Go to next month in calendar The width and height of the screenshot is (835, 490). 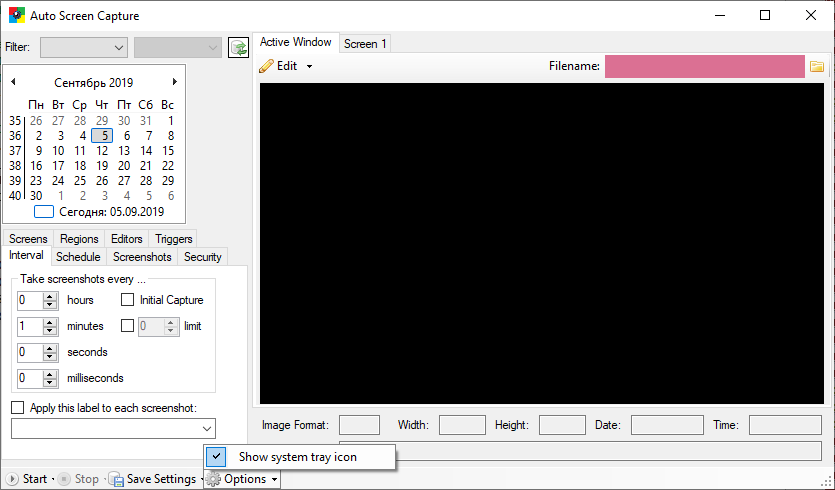(x=175, y=81)
